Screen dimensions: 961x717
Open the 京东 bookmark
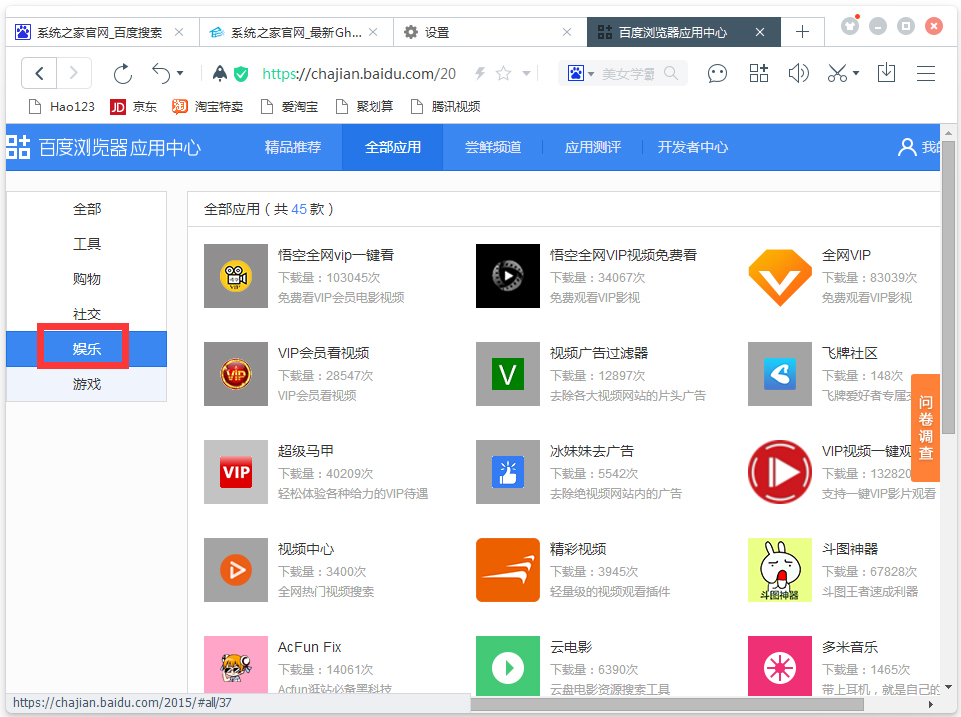click(134, 107)
